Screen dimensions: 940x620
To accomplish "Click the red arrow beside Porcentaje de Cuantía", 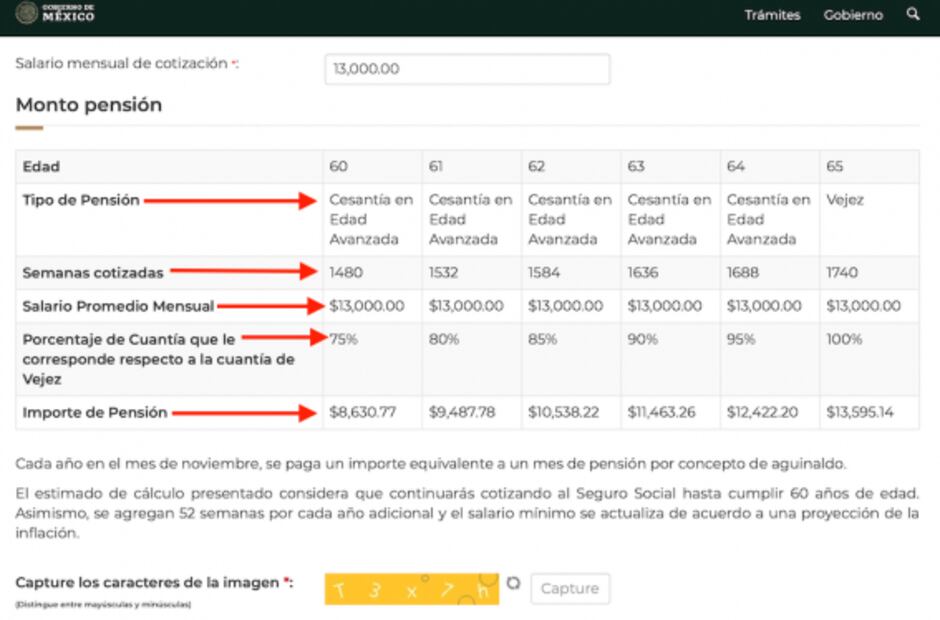I will (284, 338).
